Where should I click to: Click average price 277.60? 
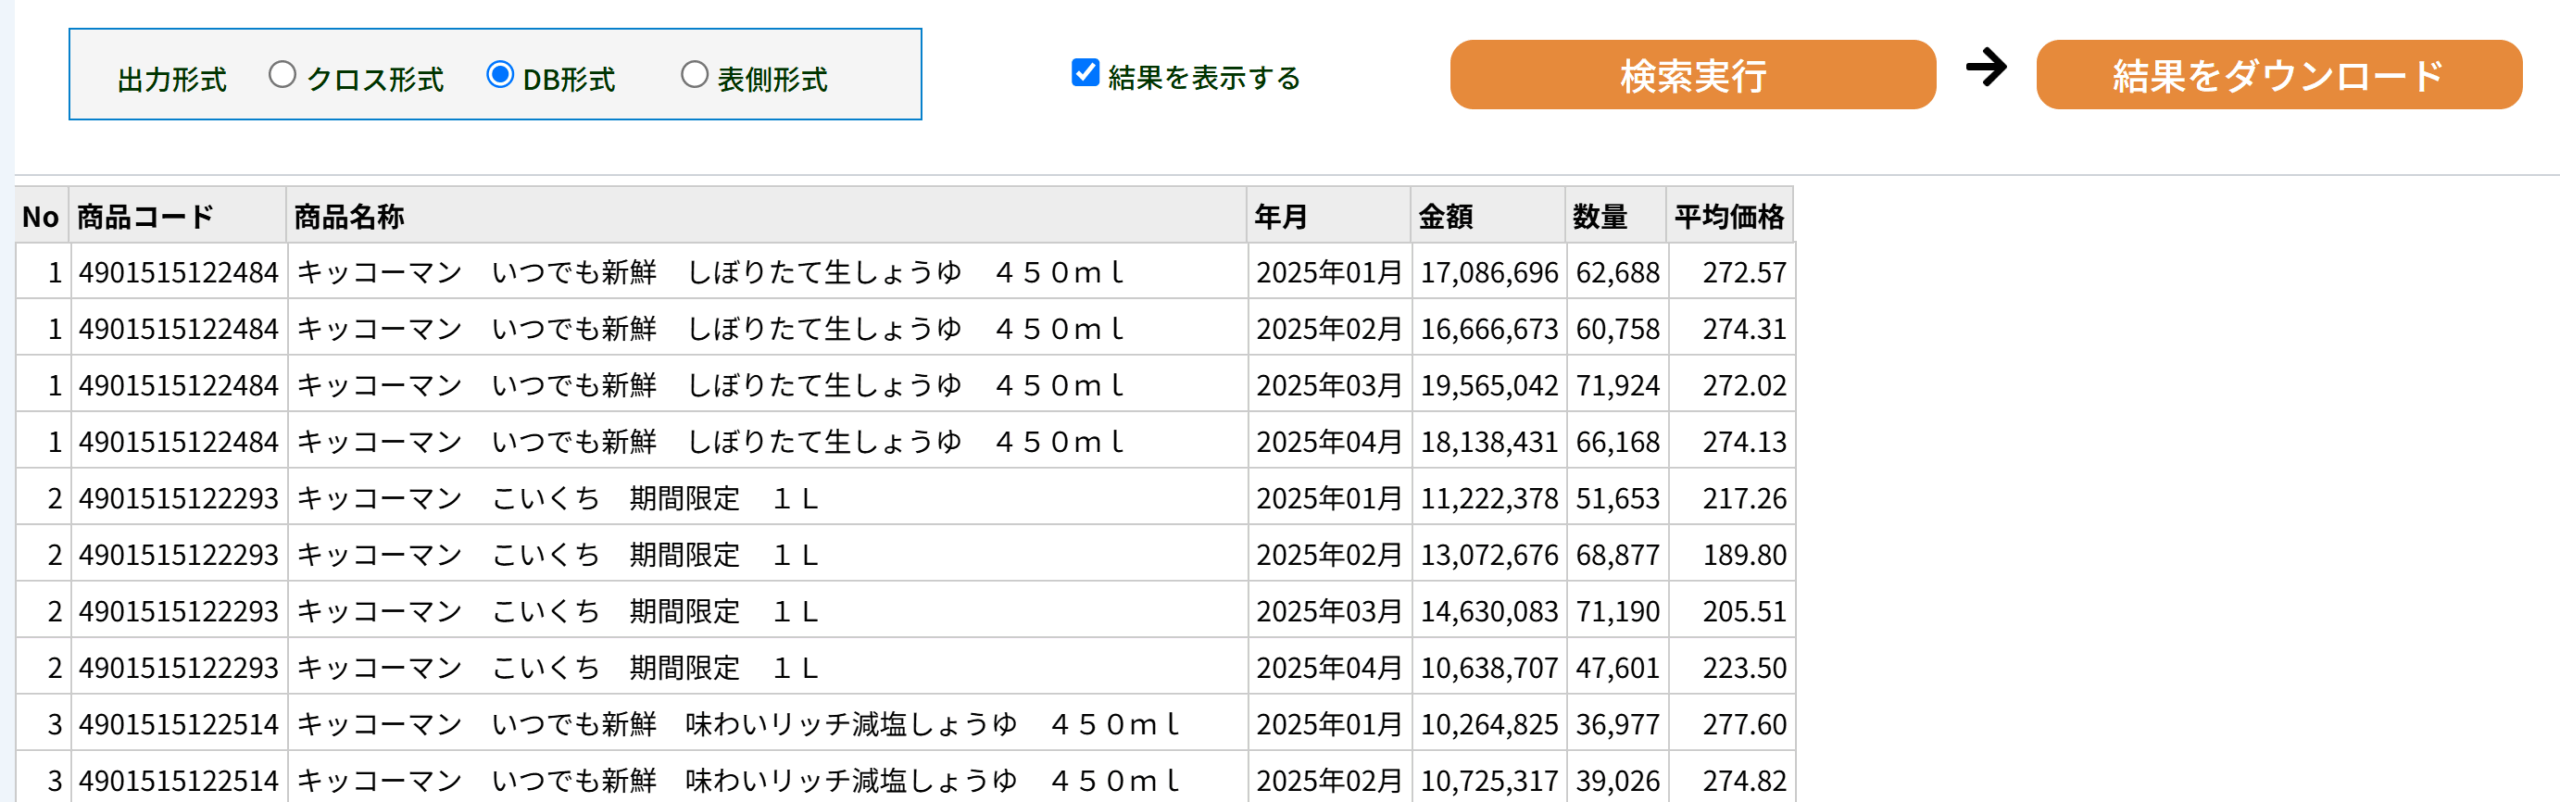[x=1732, y=724]
